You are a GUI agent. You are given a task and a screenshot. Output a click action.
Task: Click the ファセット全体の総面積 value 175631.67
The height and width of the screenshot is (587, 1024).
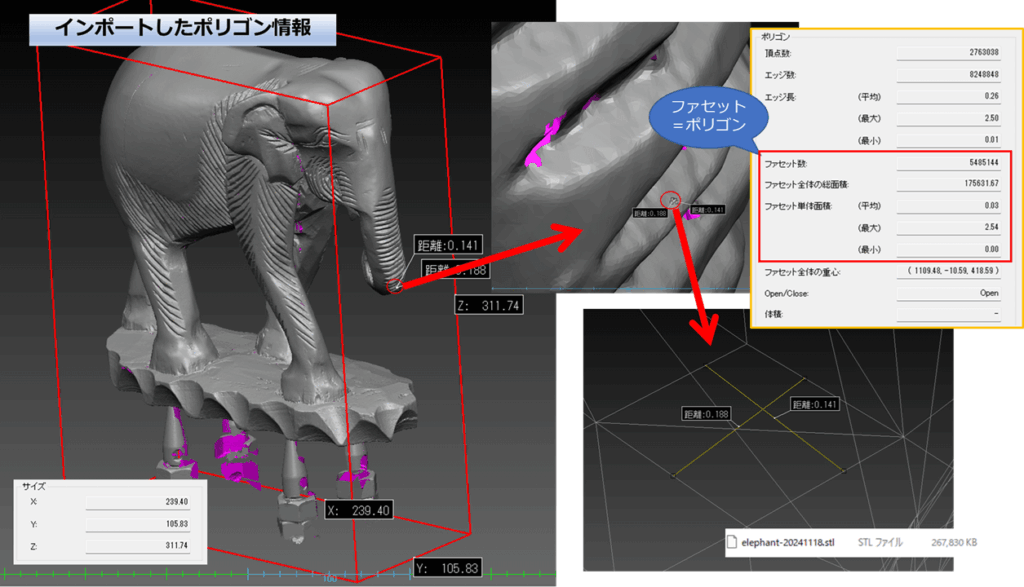pyautogui.click(x=955, y=184)
